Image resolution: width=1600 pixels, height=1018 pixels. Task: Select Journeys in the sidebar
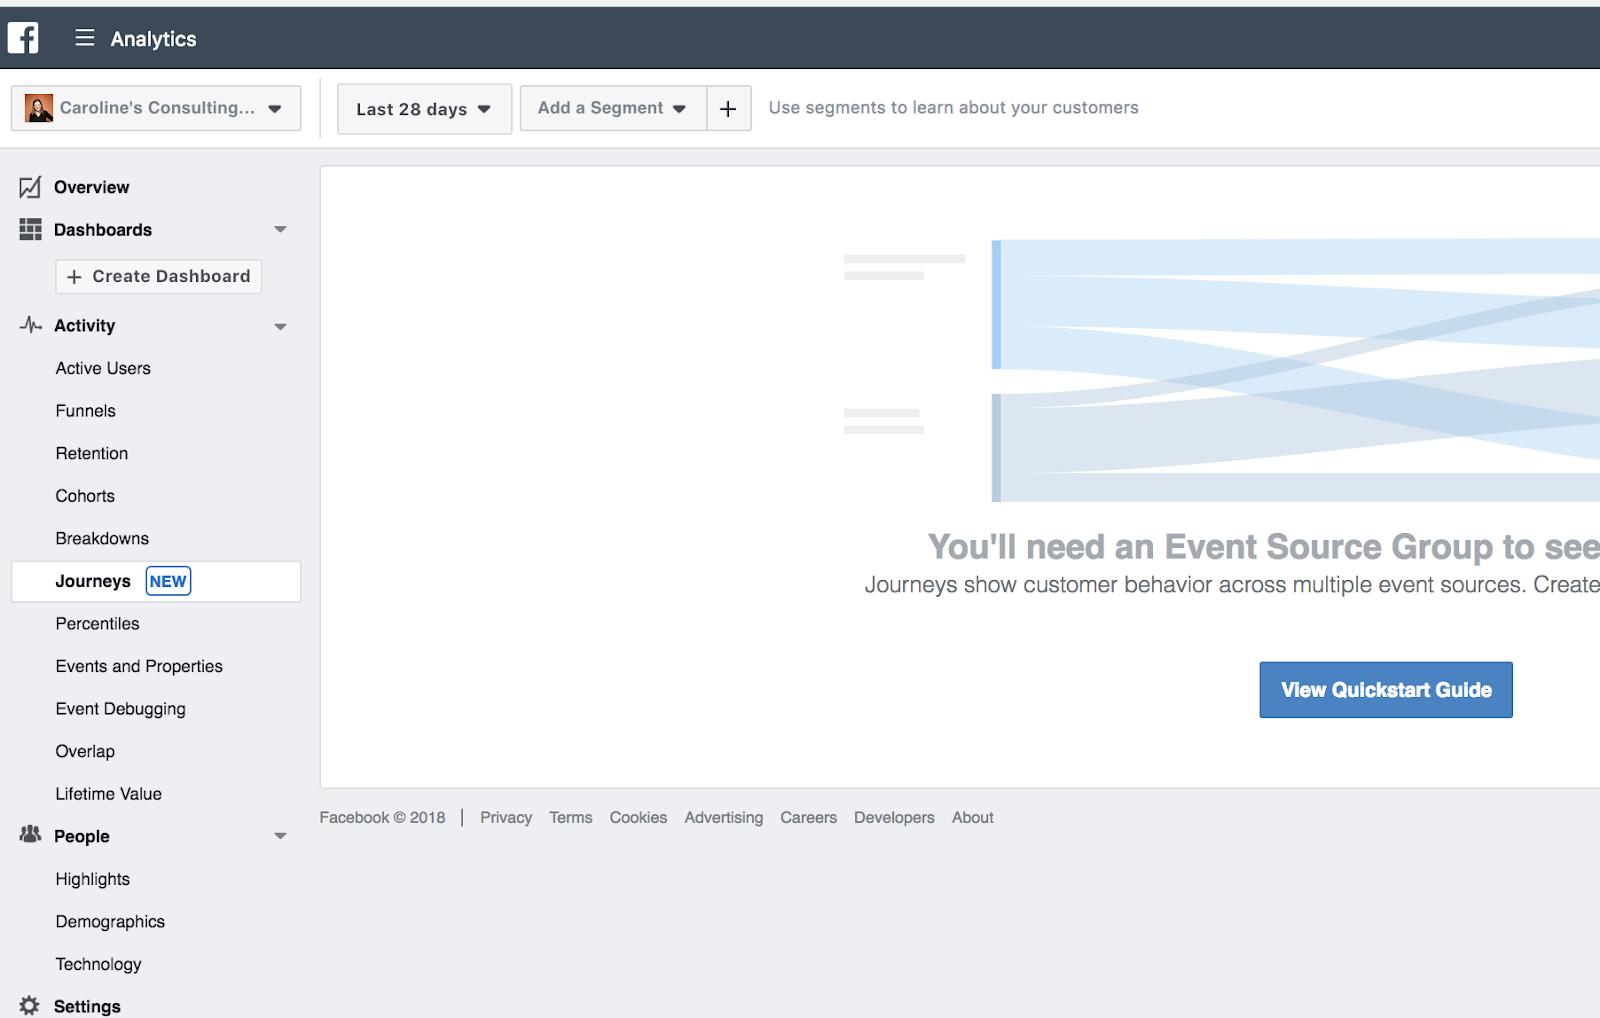[156, 581]
